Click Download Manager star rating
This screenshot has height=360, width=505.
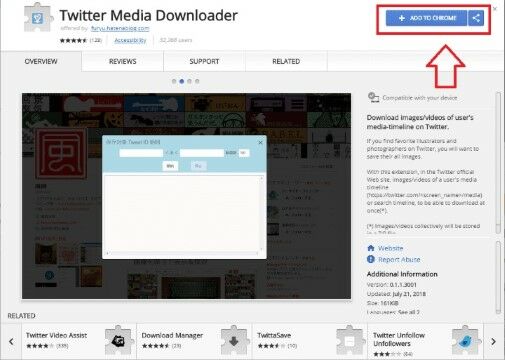click(x=156, y=346)
